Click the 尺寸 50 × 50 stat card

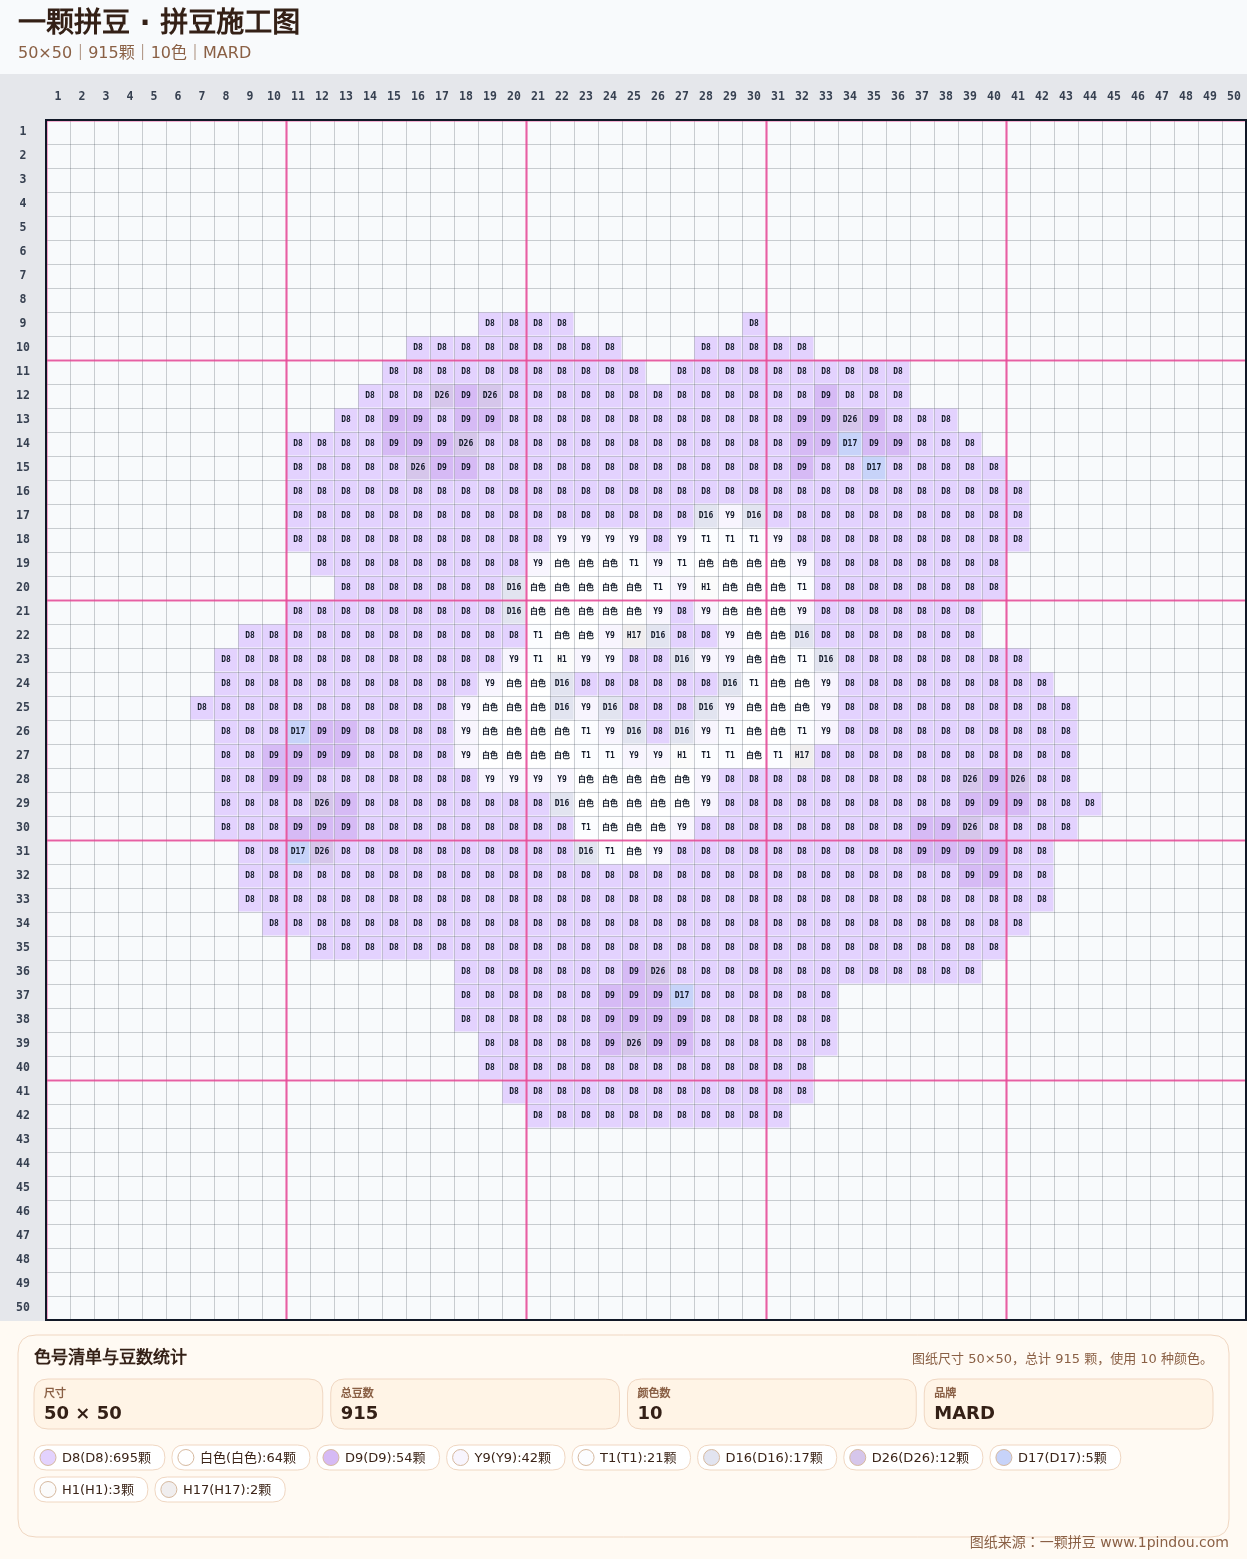(178, 1404)
